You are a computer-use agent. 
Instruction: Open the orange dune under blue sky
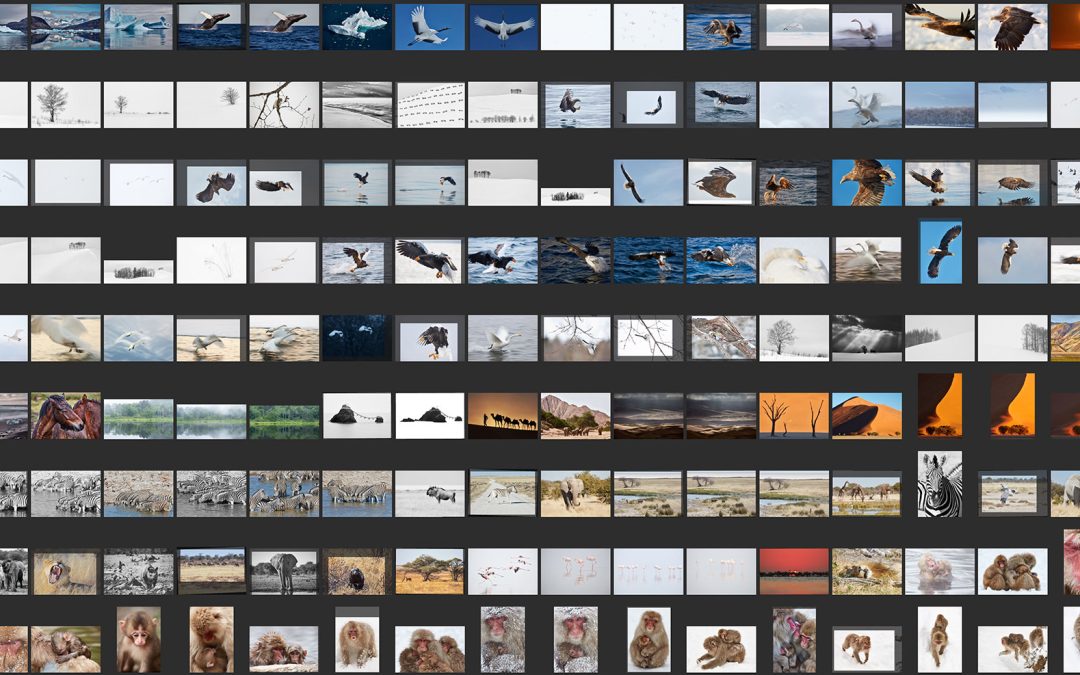[x=866, y=415]
